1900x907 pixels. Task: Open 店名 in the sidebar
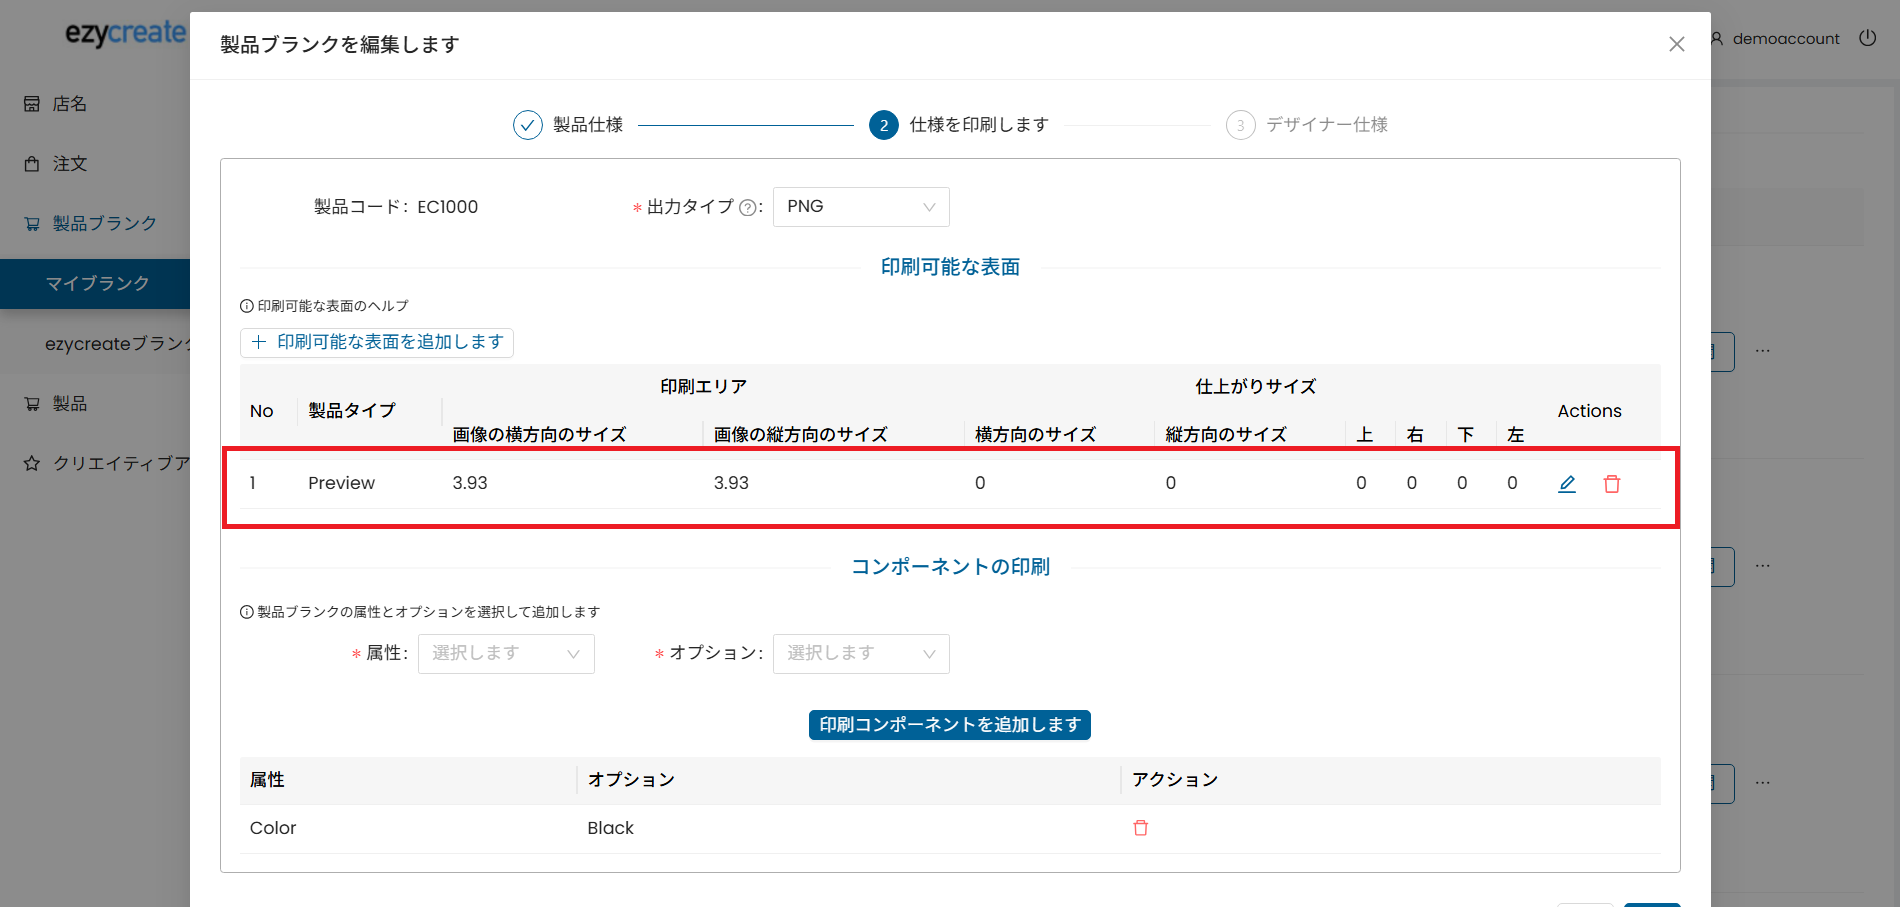[x=70, y=104]
